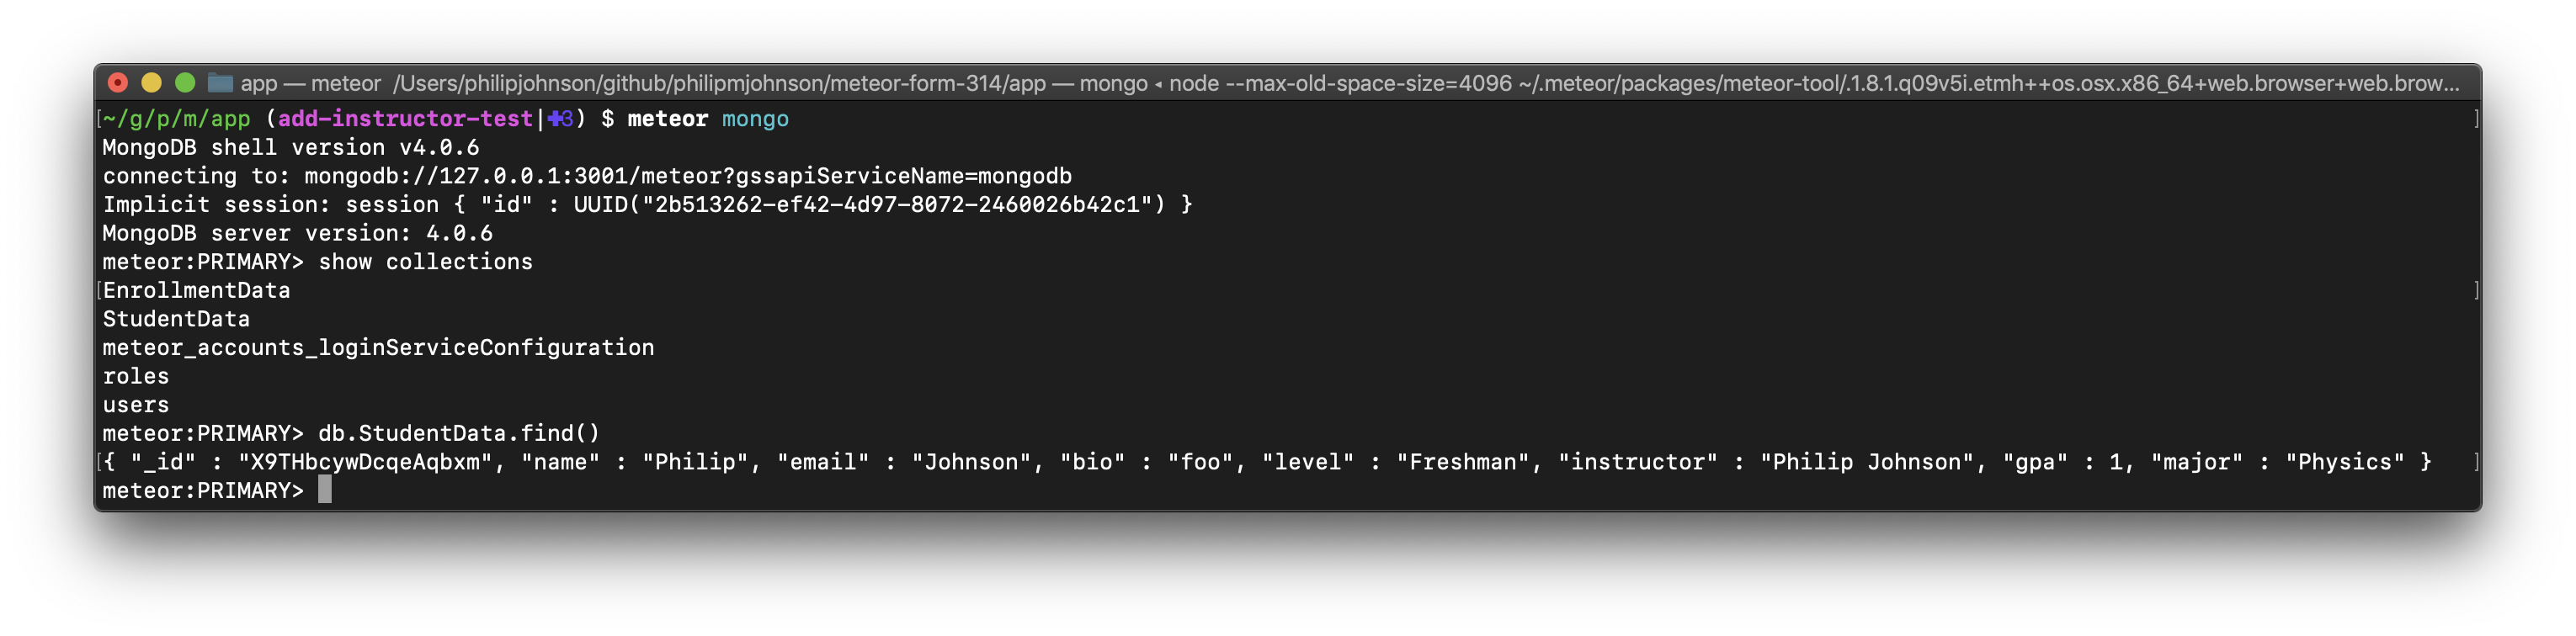Click the roles collection name
This screenshot has width=2576, height=636.
(136, 377)
